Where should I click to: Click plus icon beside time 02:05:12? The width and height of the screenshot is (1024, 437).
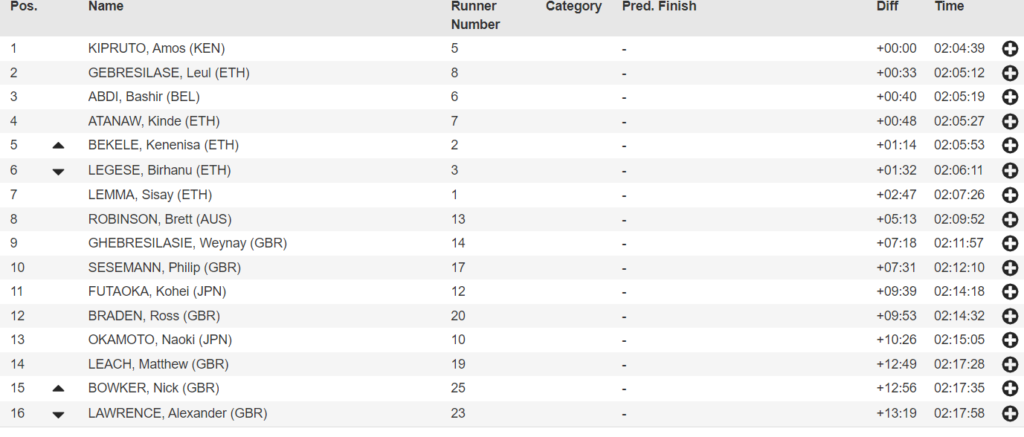click(x=1010, y=73)
